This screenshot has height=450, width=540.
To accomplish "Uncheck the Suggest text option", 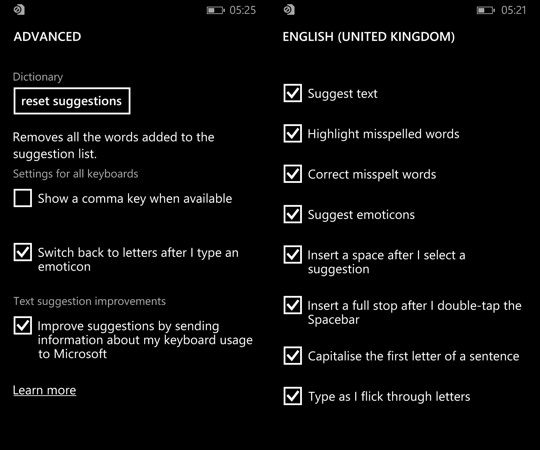I will coord(293,93).
